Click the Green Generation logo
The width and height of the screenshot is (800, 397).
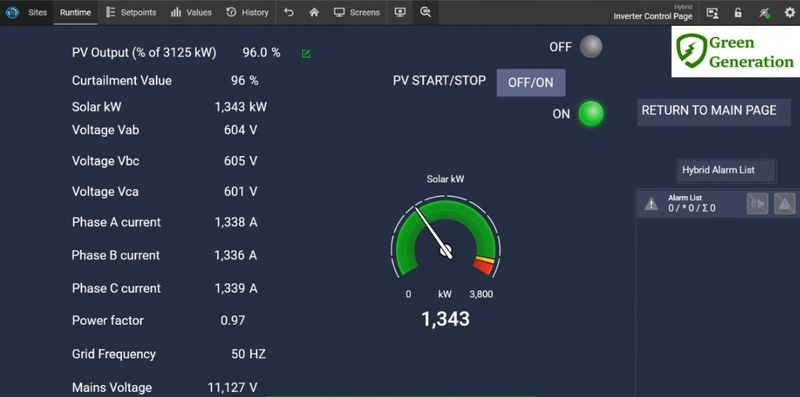click(x=735, y=52)
